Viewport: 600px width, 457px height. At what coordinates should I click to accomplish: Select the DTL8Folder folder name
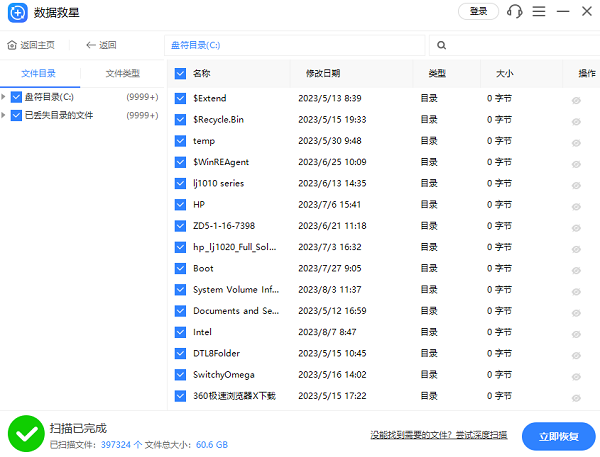click(x=216, y=353)
